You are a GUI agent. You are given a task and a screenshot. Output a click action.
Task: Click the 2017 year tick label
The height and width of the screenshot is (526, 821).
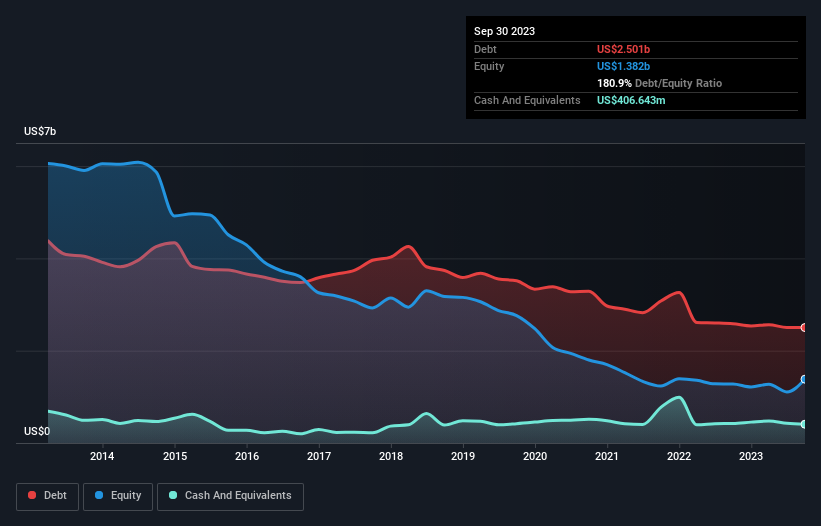(x=319, y=457)
